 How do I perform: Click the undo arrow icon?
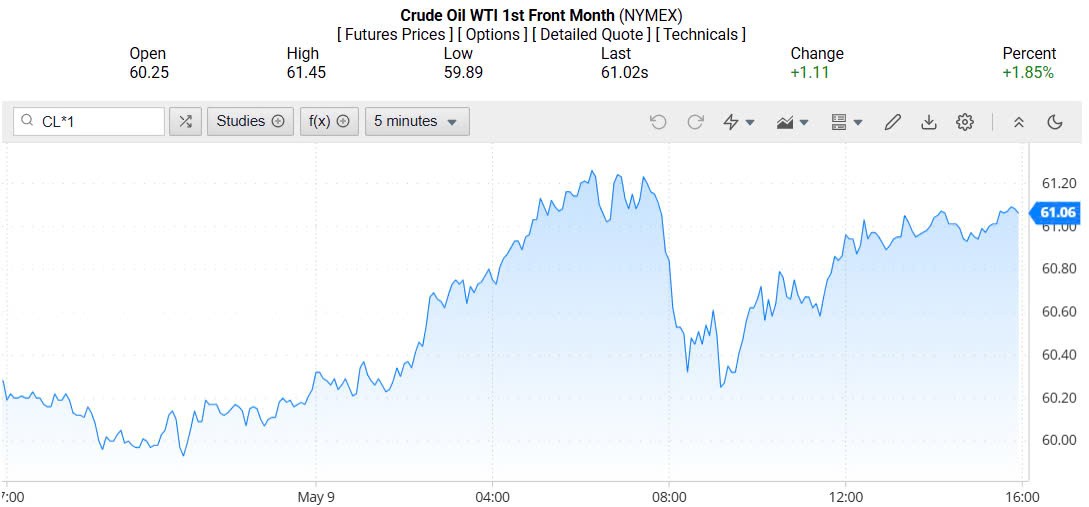658,122
